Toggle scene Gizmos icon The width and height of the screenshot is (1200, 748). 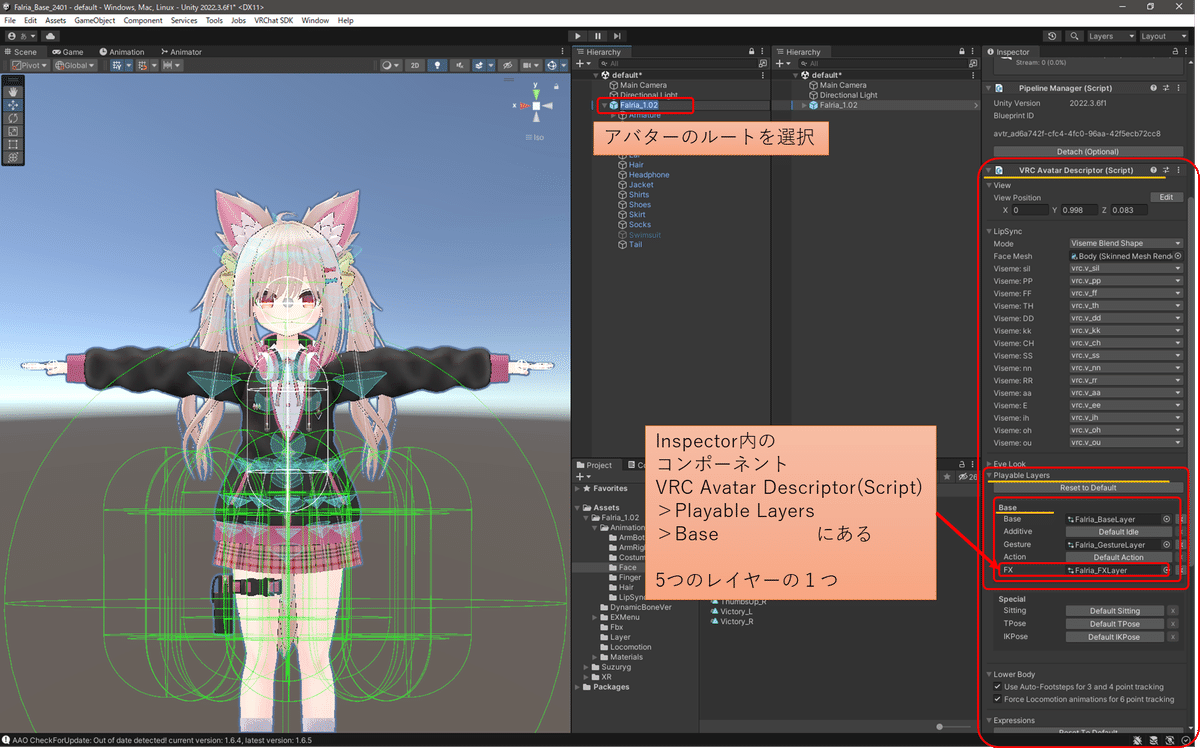(554, 65)
